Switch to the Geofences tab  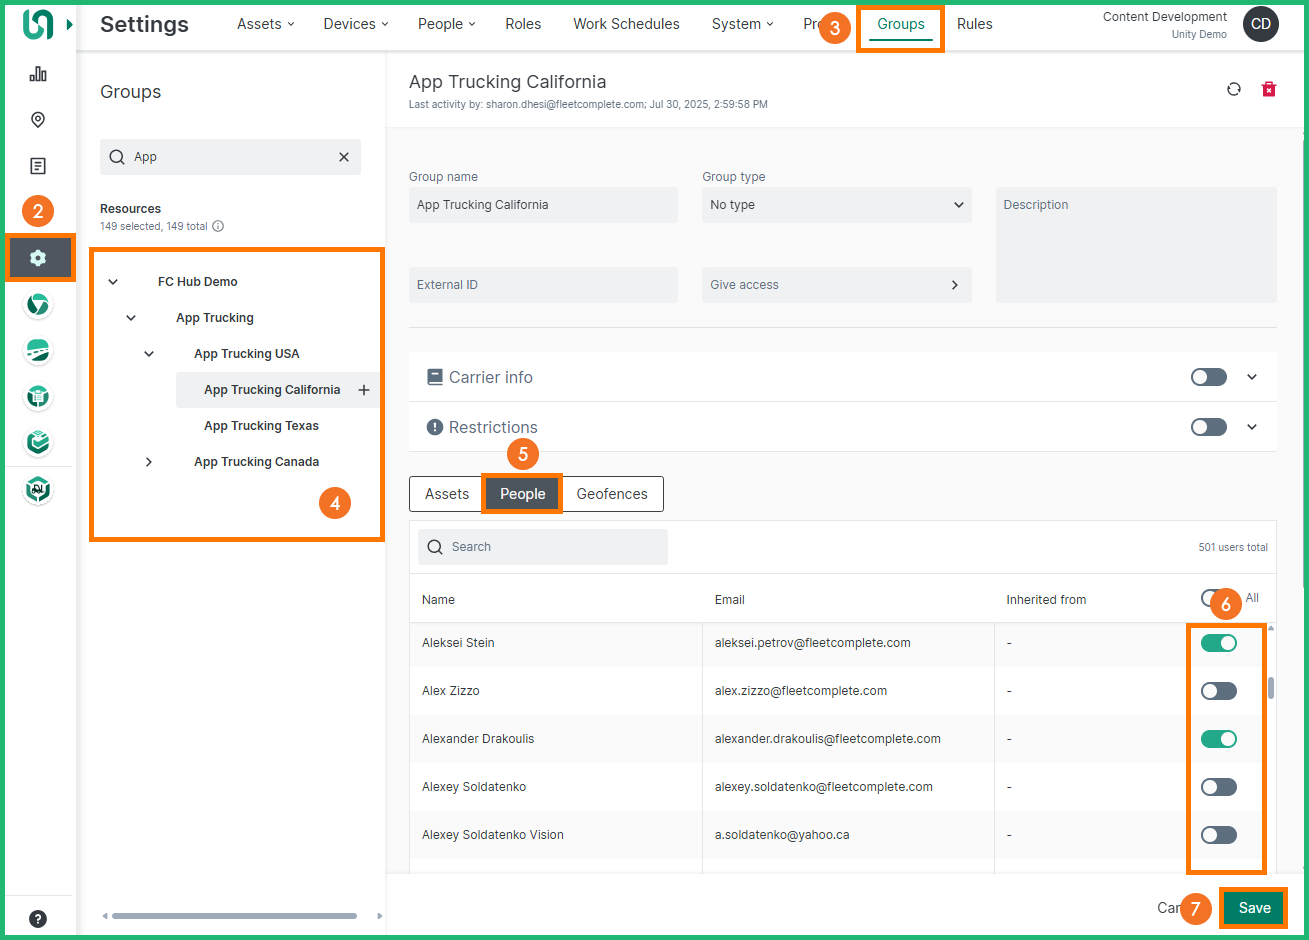coord(612,494)
